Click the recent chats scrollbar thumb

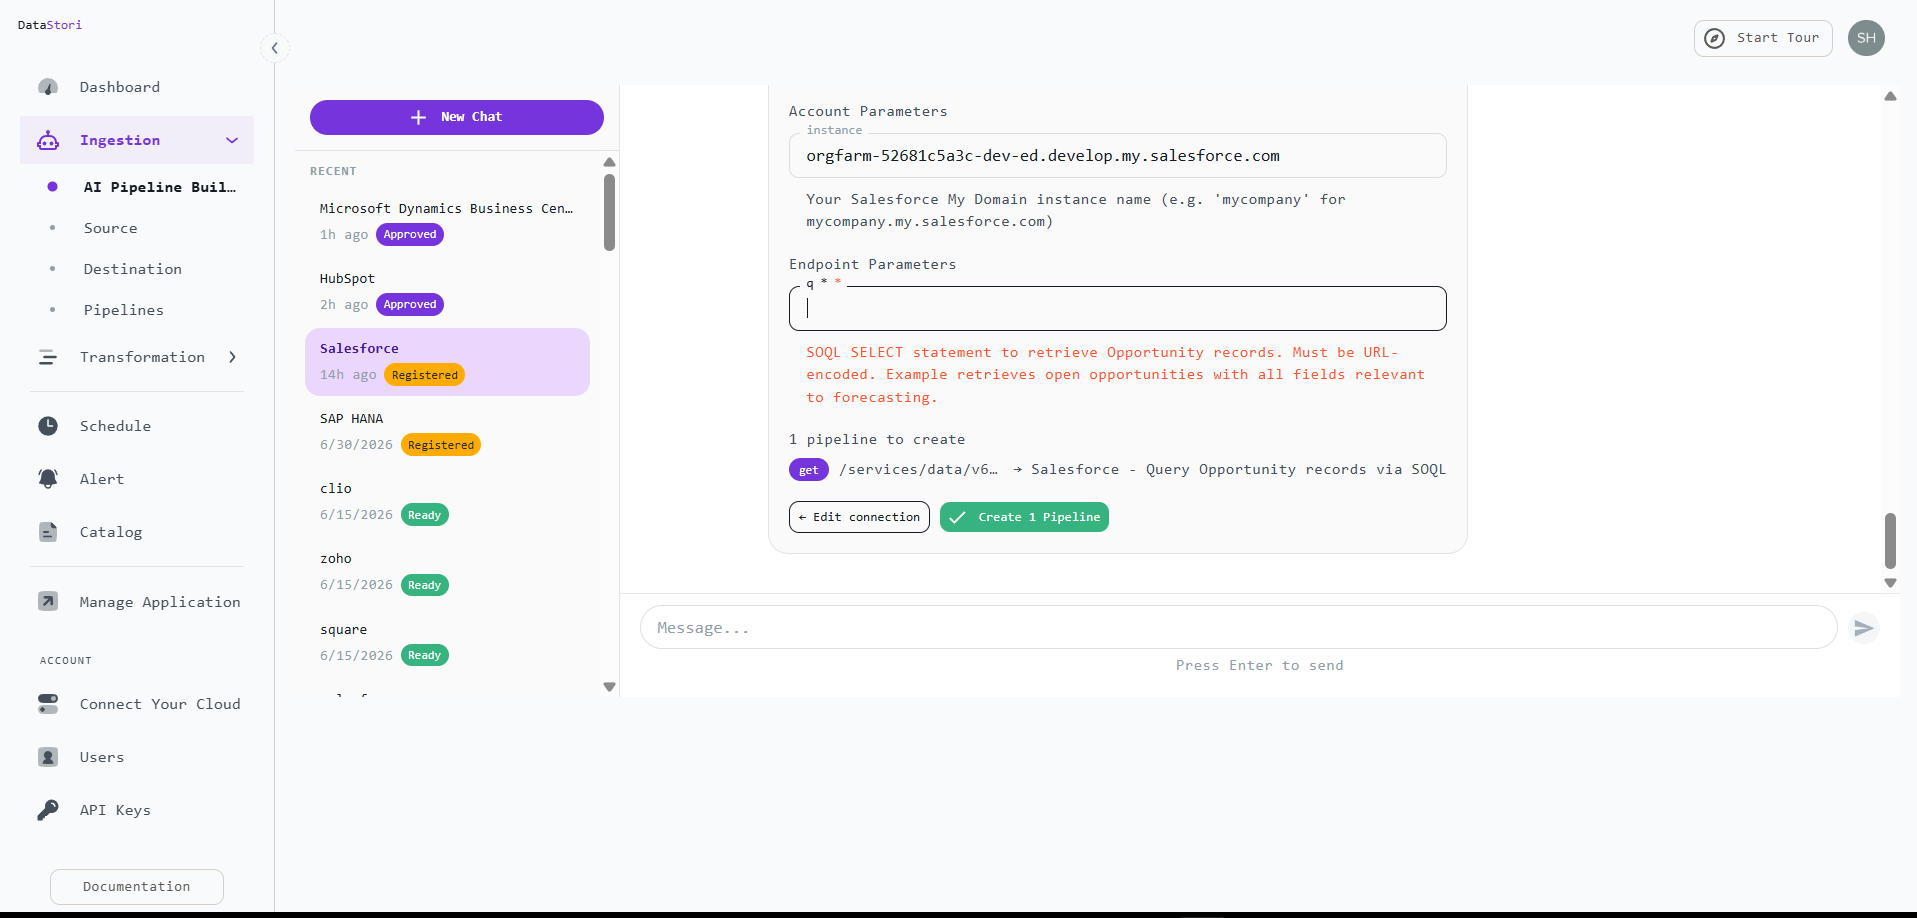click(x=609, y=212)
